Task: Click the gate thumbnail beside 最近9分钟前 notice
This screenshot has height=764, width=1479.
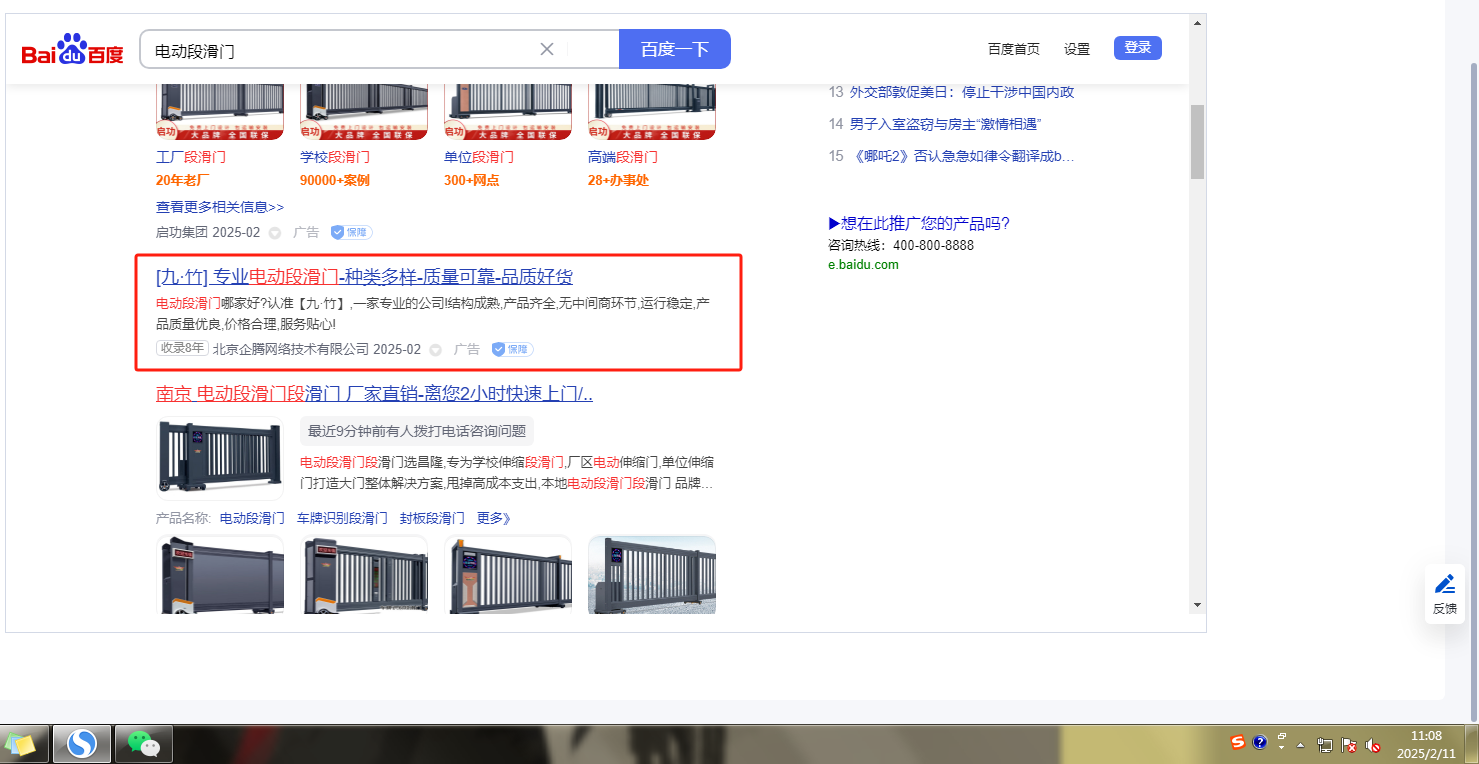Action: tap(220, 458)
